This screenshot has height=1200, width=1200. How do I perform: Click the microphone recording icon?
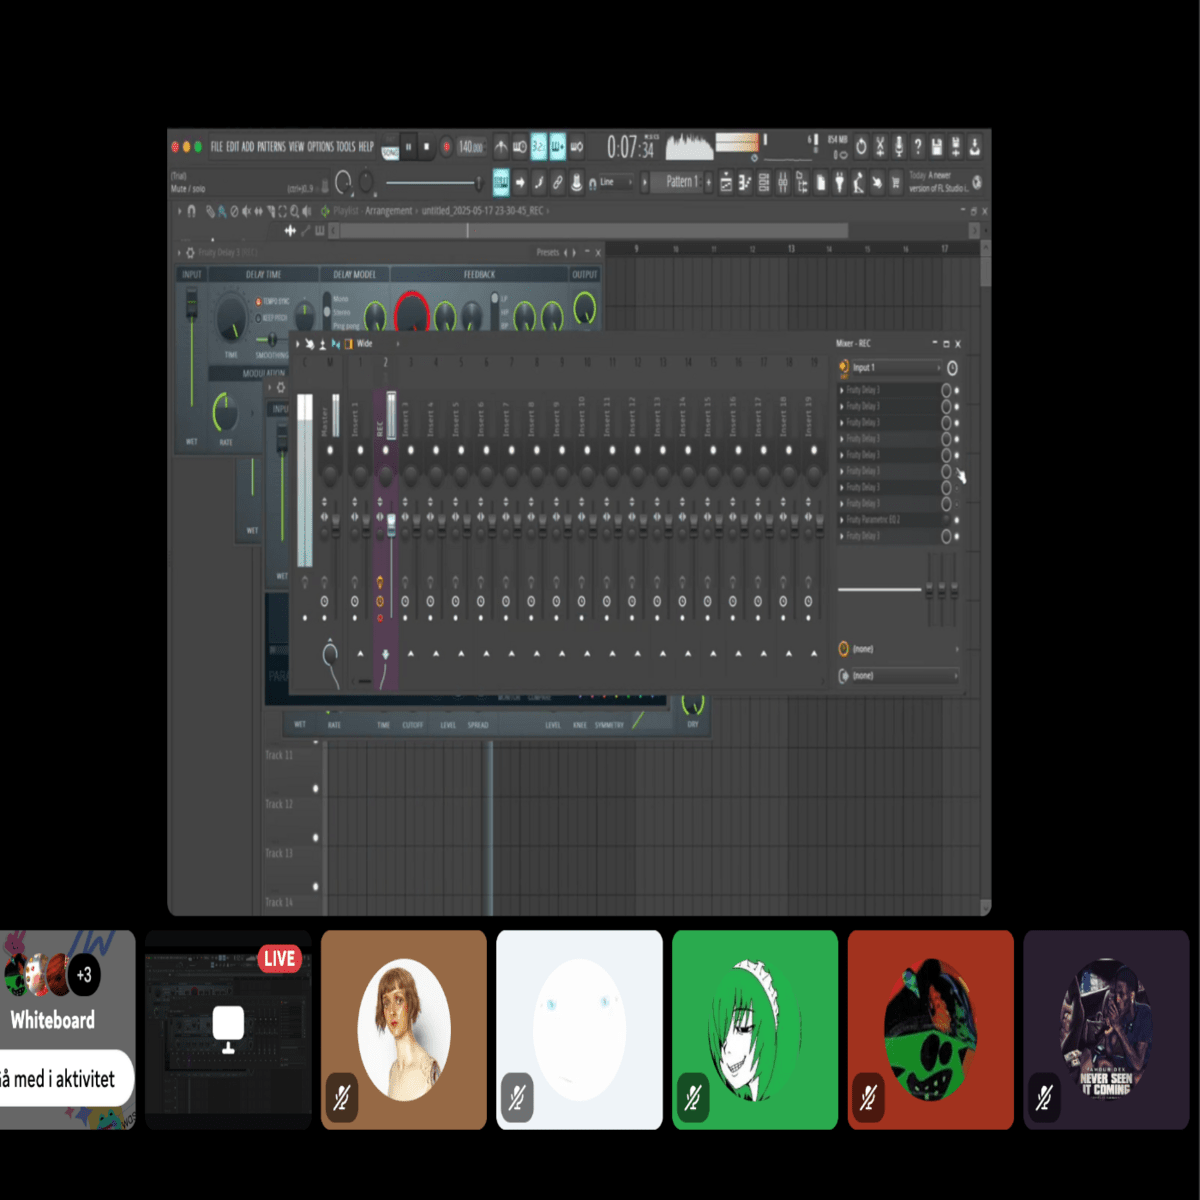tap(898, 147)
